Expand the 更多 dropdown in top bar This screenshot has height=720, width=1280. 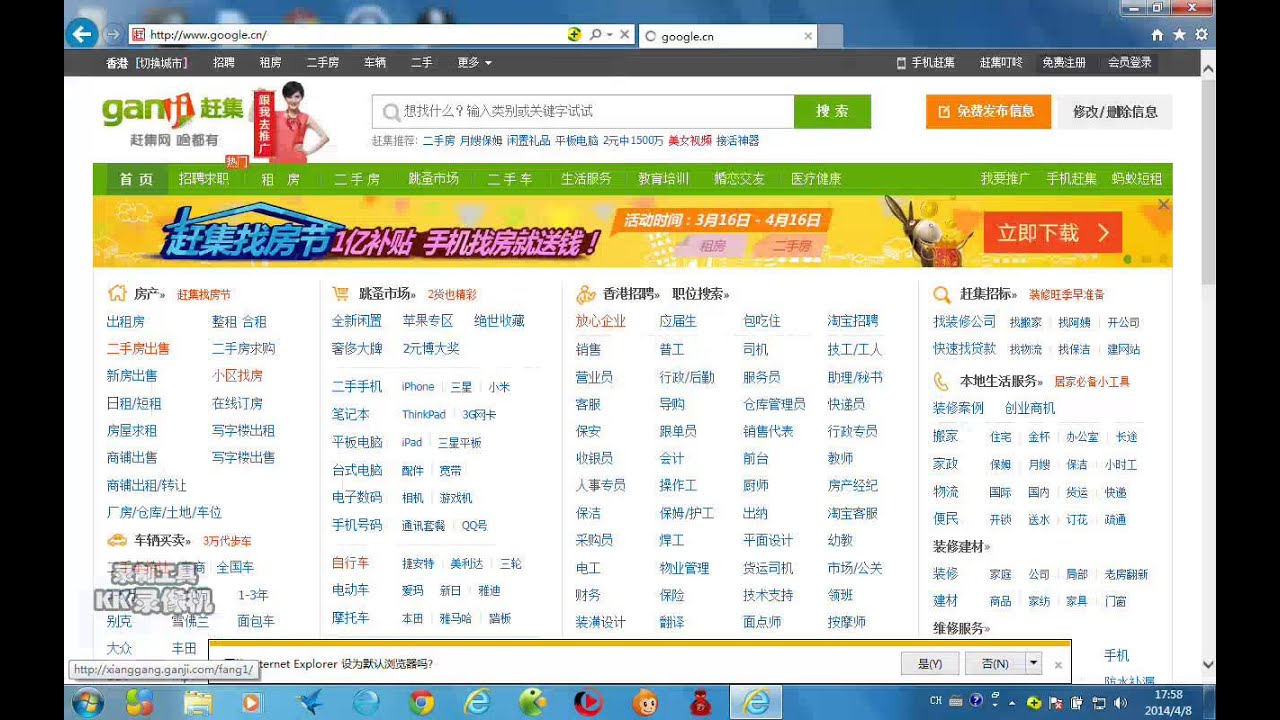(475, 62)
